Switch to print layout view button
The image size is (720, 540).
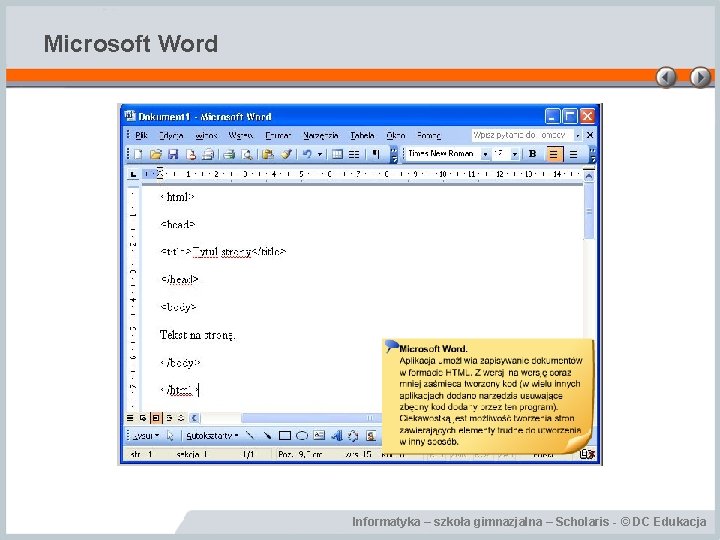point(156,418)
